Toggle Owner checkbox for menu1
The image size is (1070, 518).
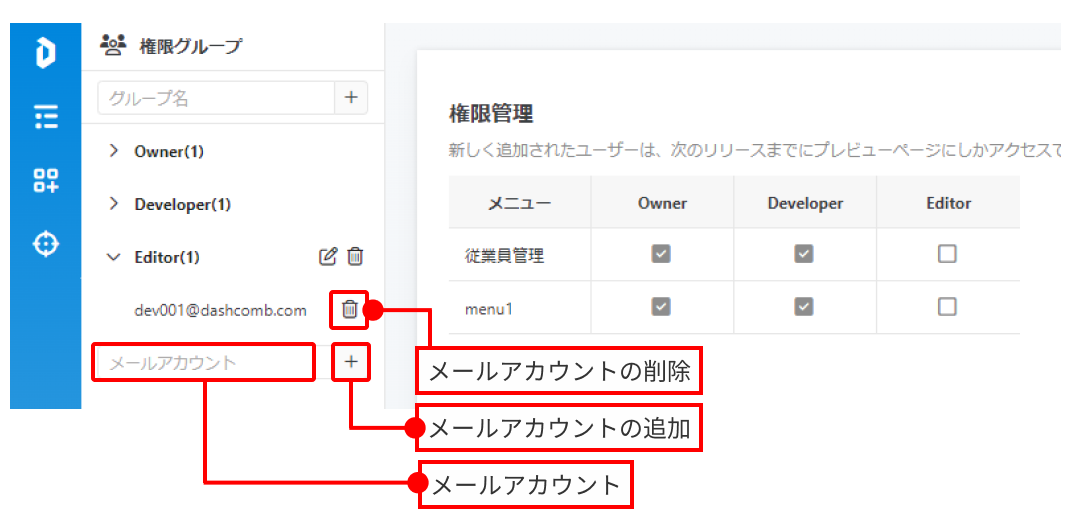661,307
